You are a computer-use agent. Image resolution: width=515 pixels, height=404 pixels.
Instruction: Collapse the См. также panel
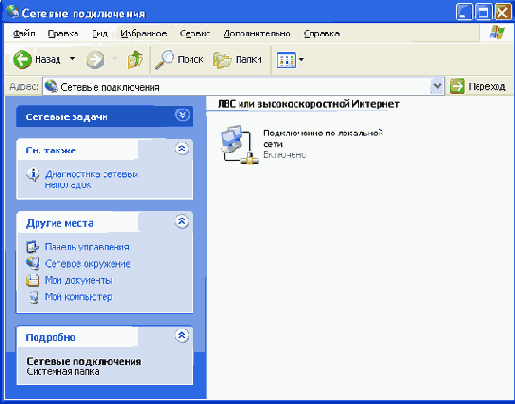(x=182, y=149)
